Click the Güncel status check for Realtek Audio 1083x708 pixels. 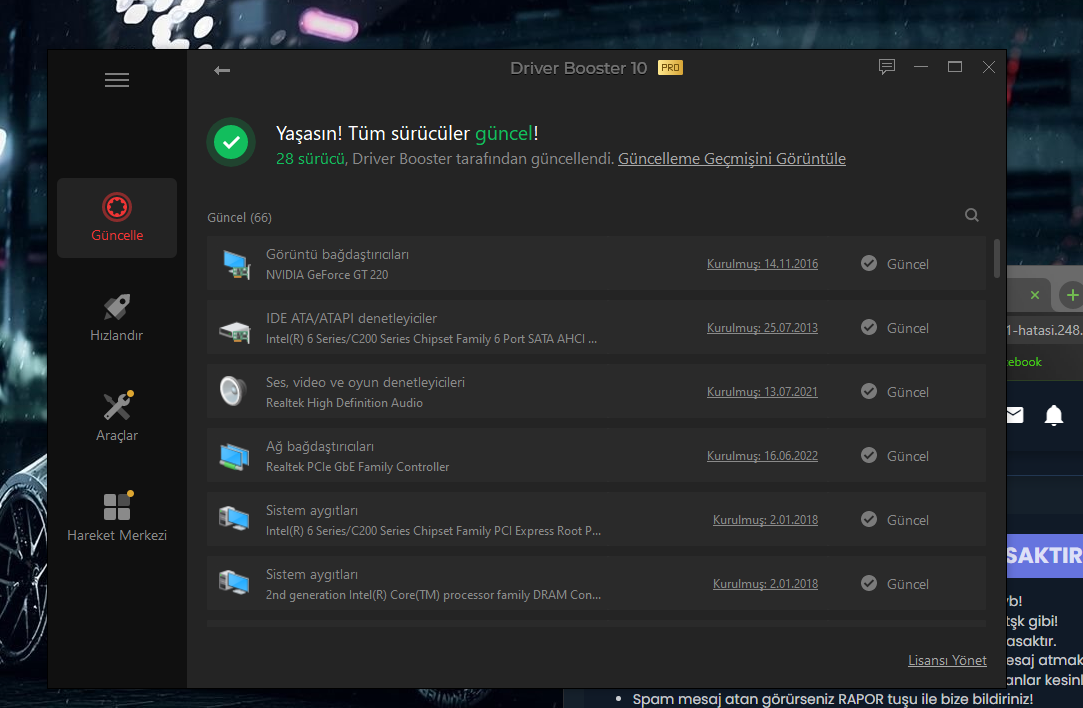click(x=869, y=392)
